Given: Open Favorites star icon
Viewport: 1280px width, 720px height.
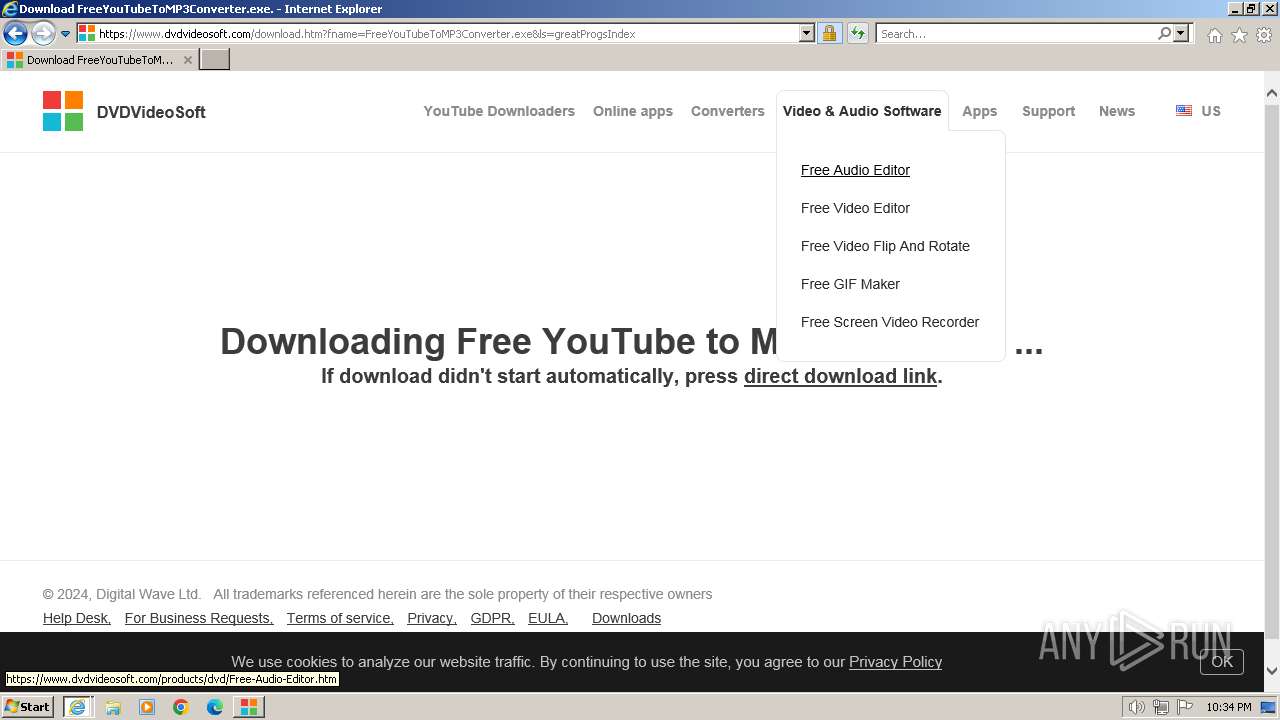Looking at the screenshot, I should (1239, 35).
